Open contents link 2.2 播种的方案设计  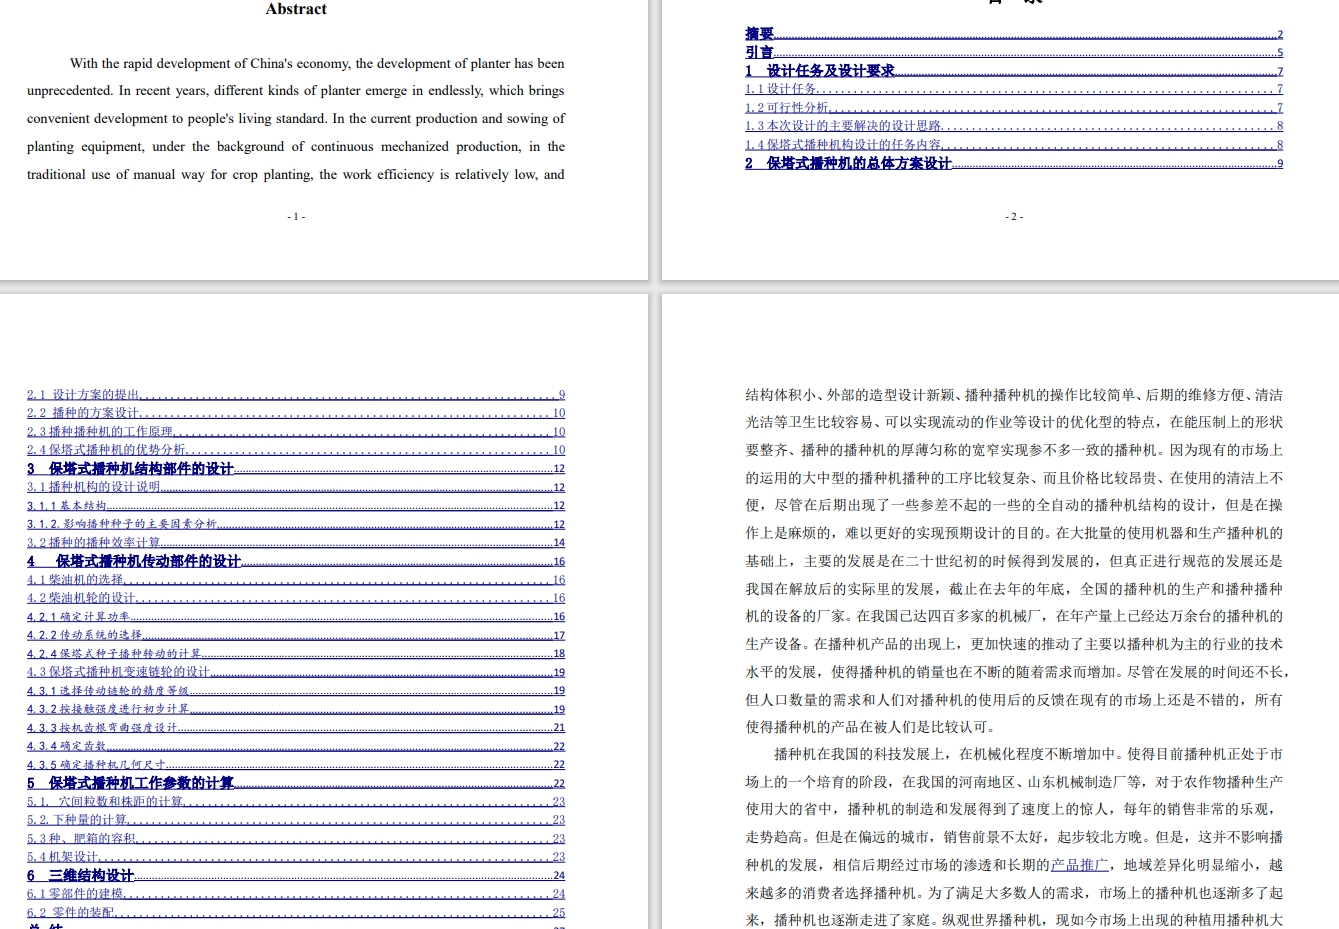[x=296, y=413]
